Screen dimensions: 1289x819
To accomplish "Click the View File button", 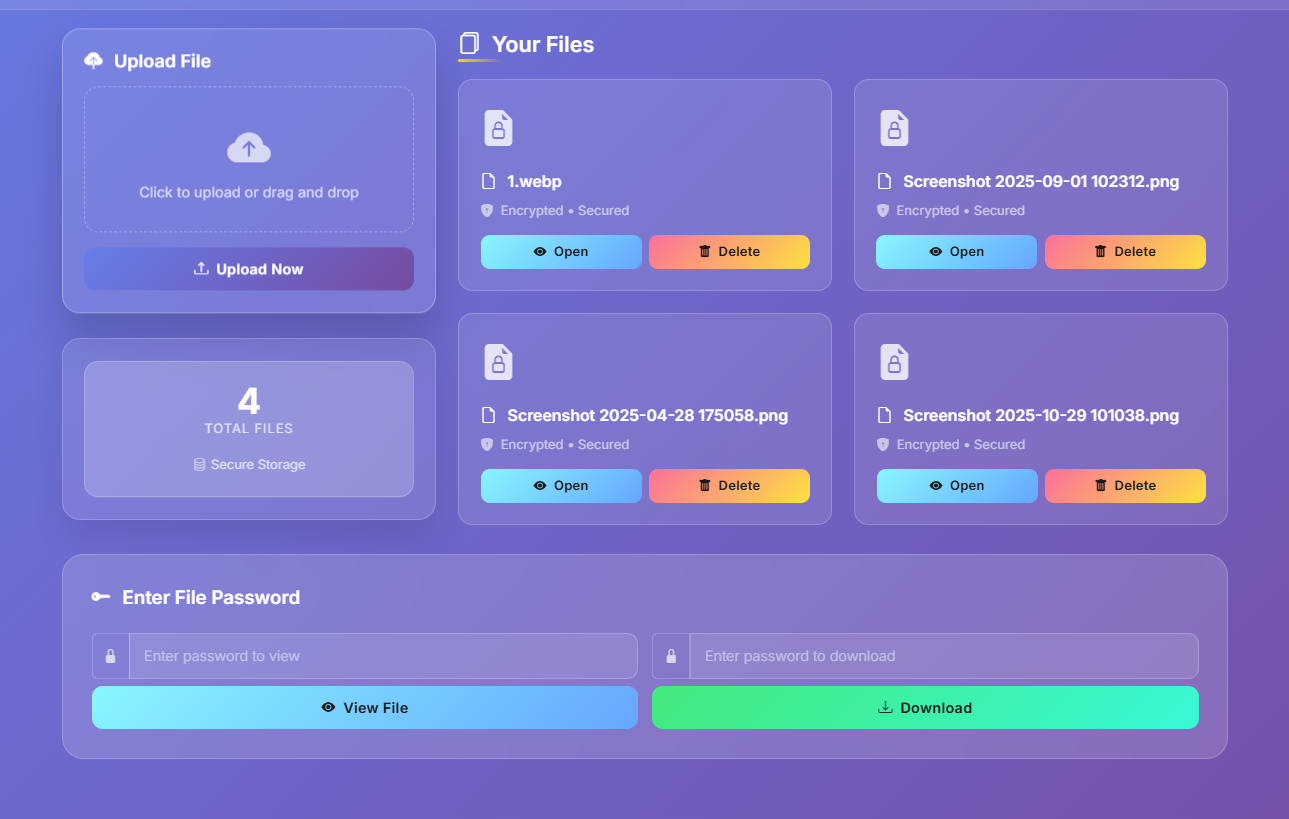I will coord(365,708).
